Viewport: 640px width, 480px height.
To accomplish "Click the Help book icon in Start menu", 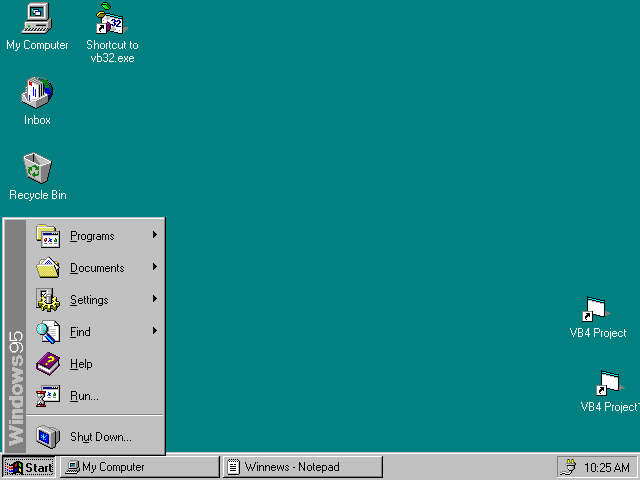I will [x=48, y=364].
